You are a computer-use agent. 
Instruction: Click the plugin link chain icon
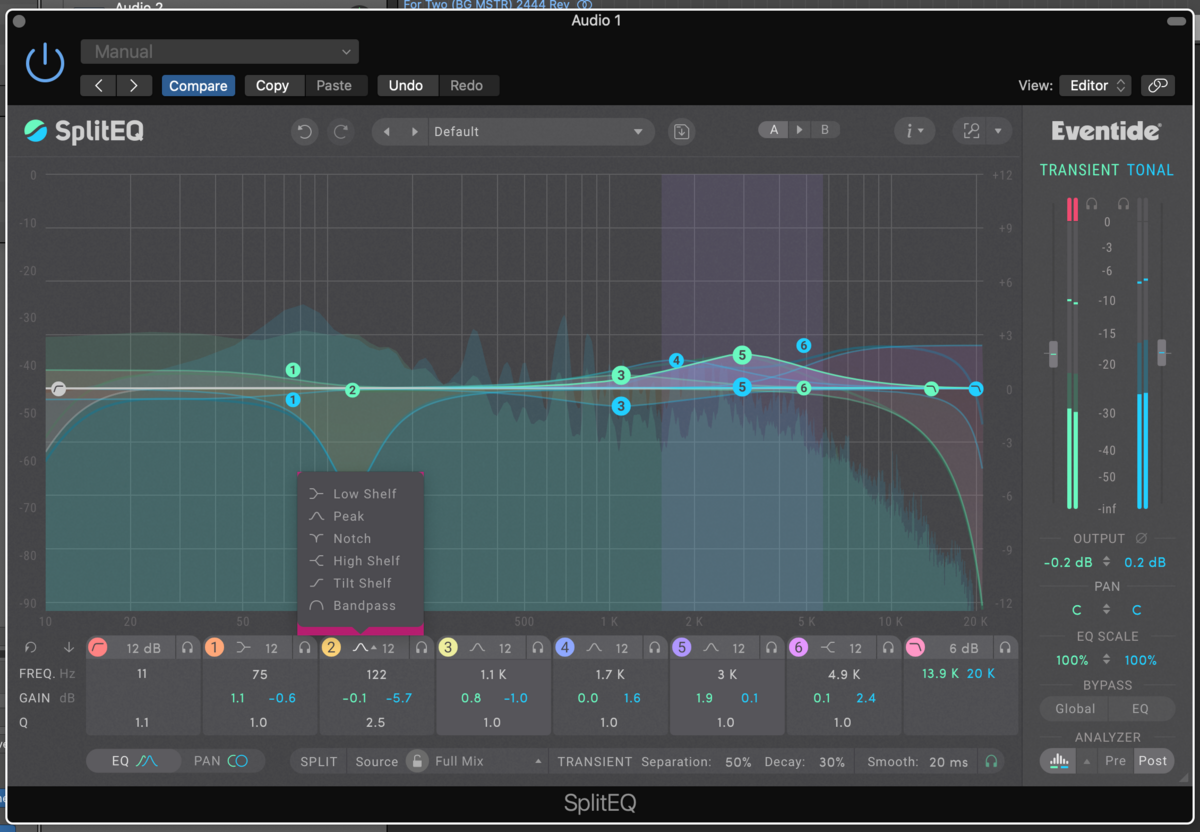click(1158, 85)
